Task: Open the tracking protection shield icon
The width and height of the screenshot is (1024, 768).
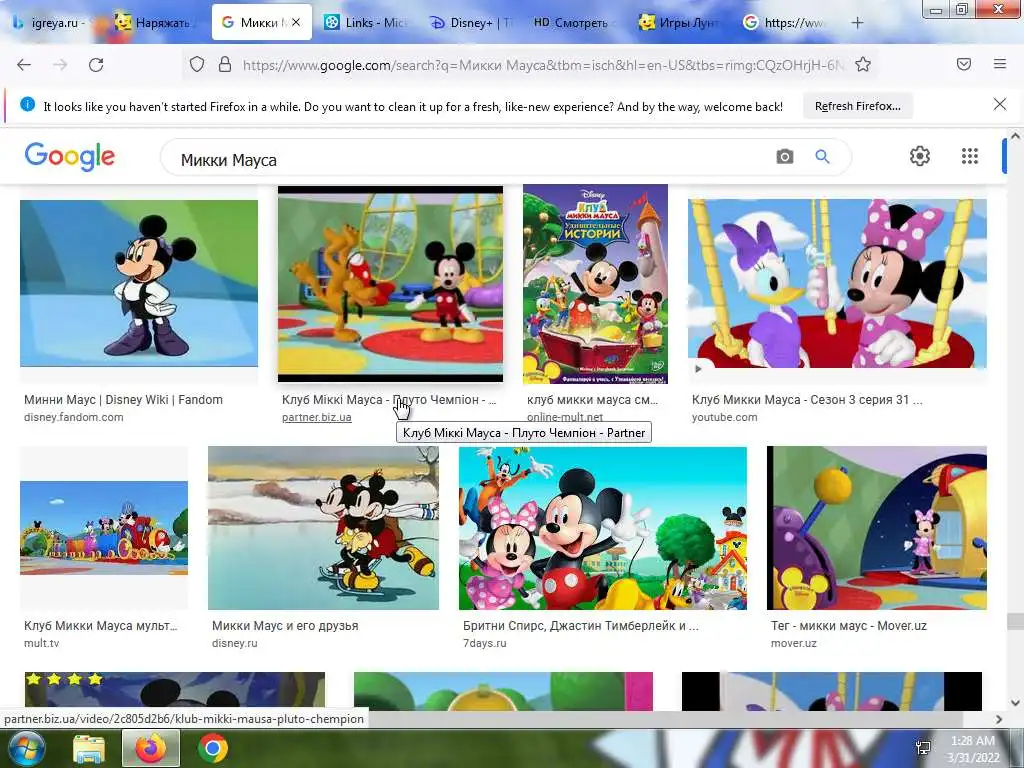Action: [x=197, y=64]
